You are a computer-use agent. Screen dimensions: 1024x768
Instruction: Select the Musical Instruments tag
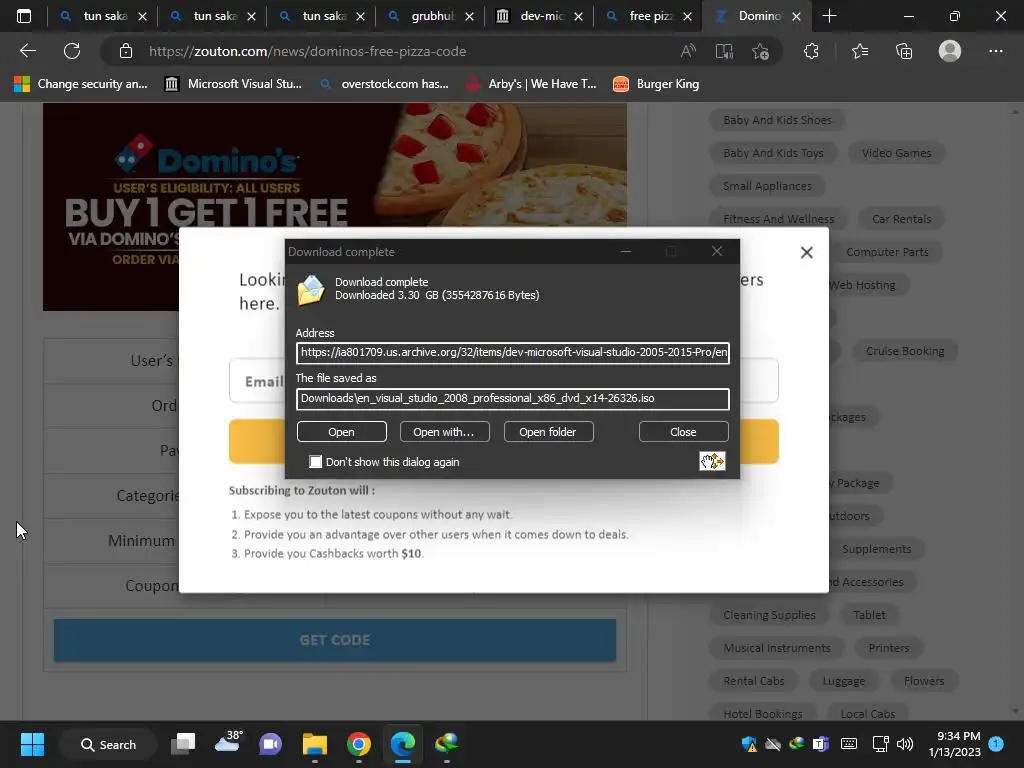(x=777, y=648)
